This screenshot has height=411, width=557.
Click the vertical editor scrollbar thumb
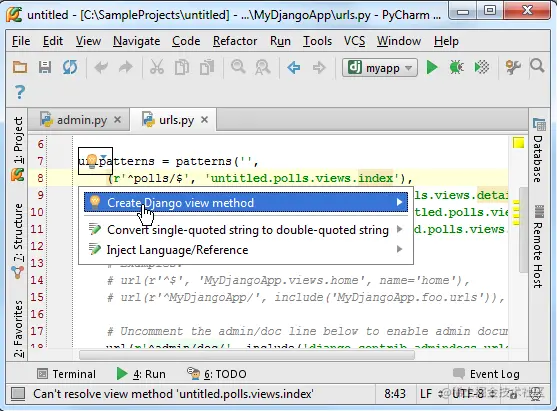(523, 230)
